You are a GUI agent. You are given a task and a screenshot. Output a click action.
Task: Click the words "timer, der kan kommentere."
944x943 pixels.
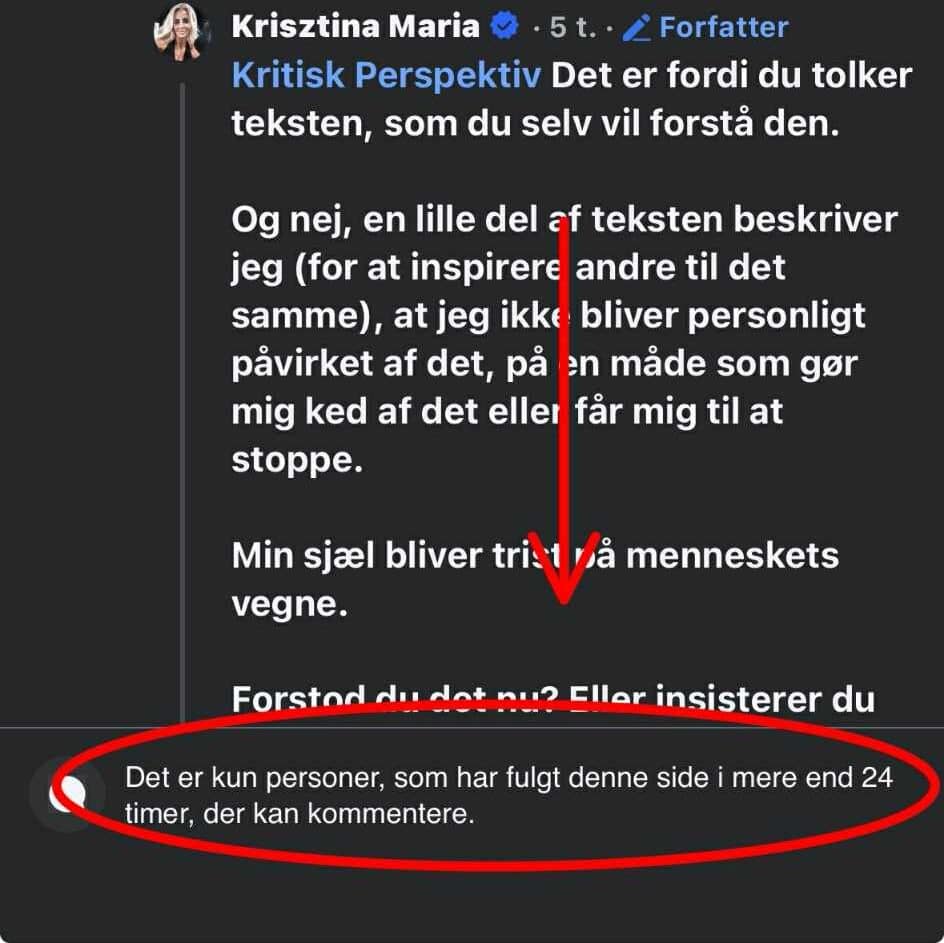298,814
